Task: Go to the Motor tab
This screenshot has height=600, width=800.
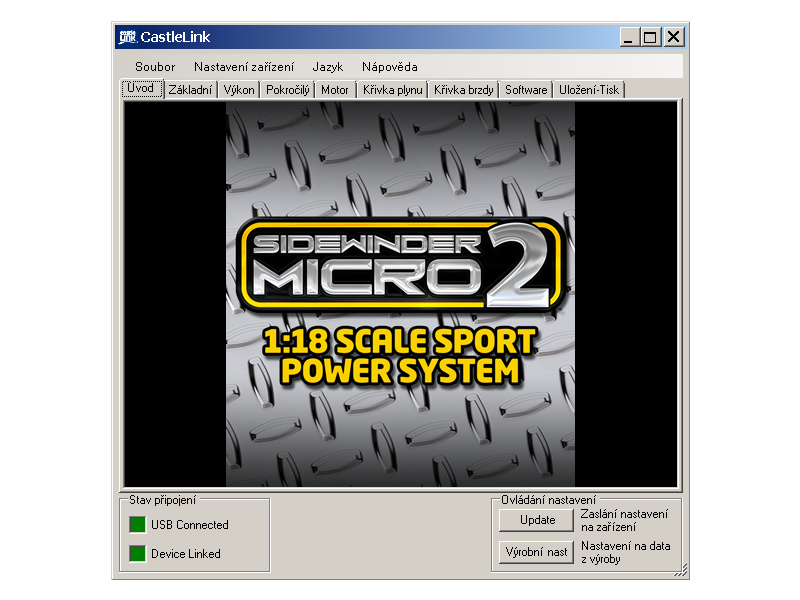Action: pos(335,90)
